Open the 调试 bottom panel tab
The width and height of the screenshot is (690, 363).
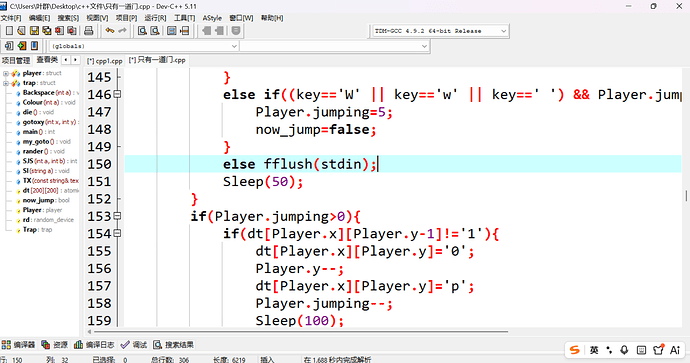point(134,345)
